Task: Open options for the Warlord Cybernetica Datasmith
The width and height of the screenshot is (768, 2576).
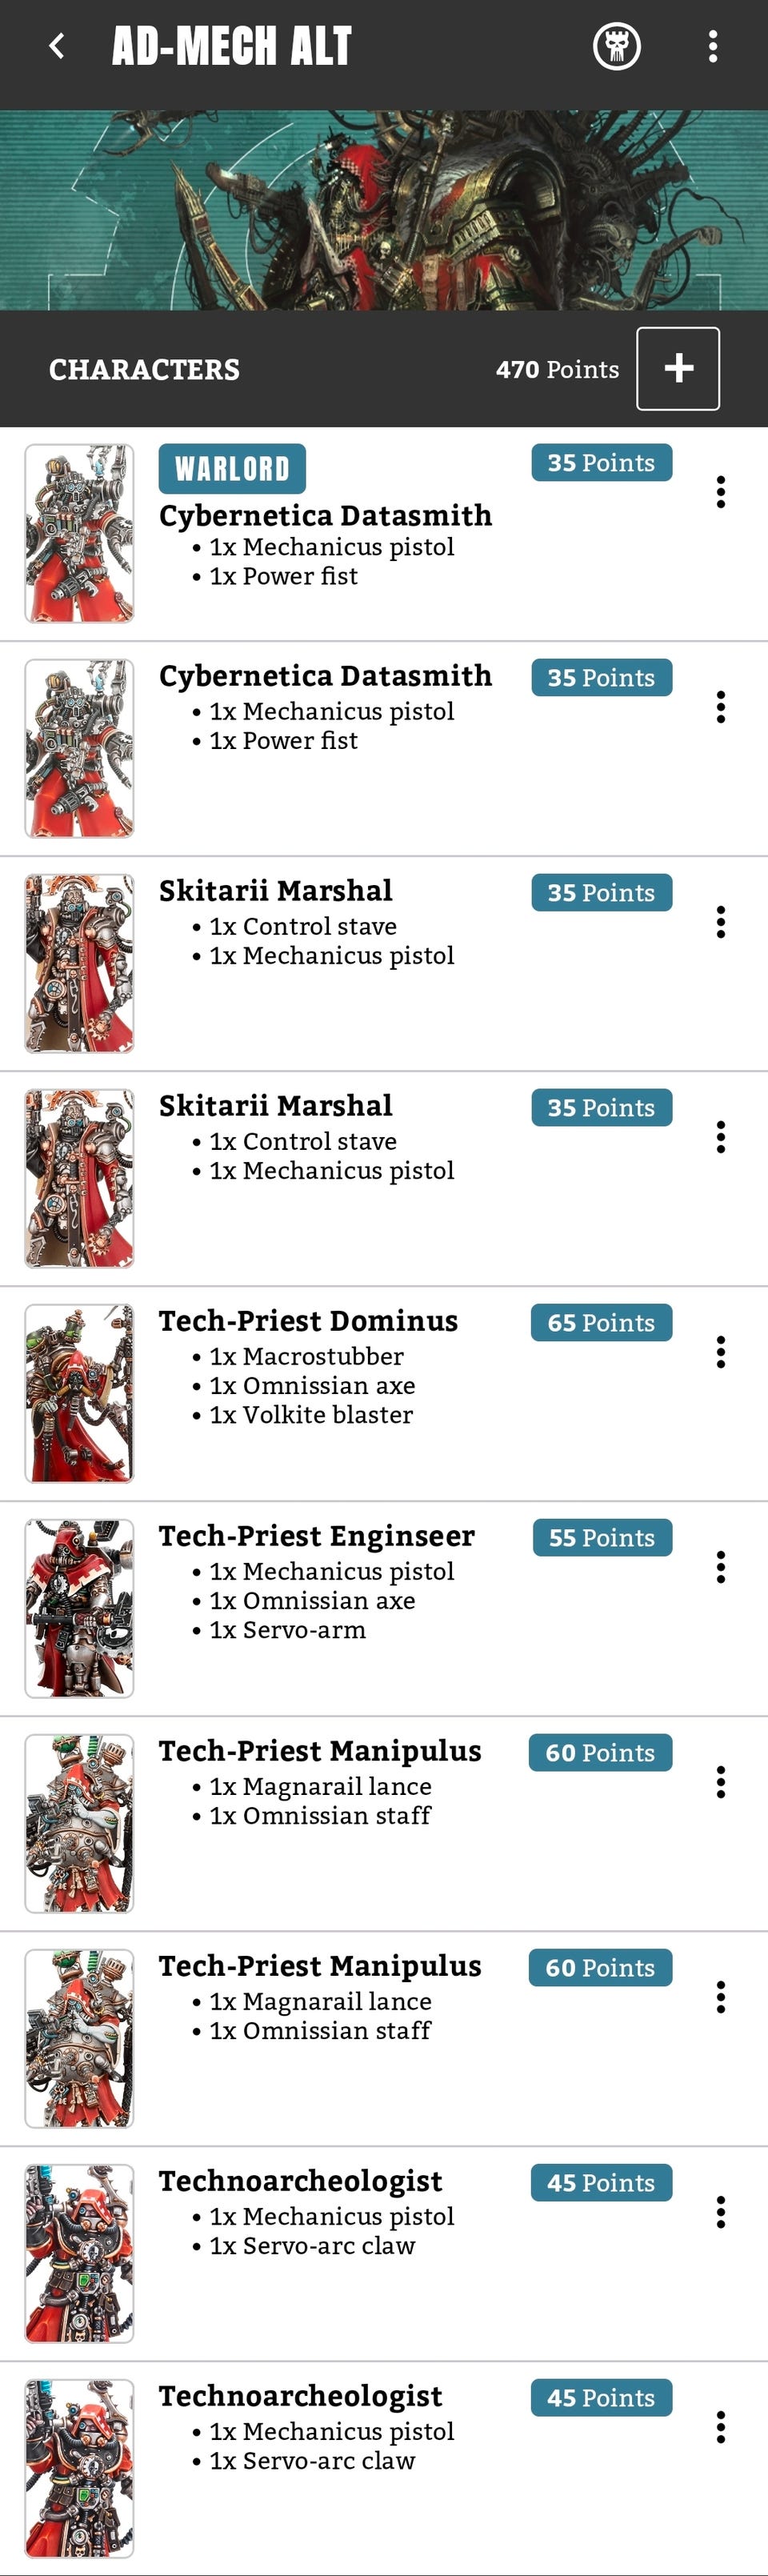Action: pyautogui.click(x=720, y=492)
